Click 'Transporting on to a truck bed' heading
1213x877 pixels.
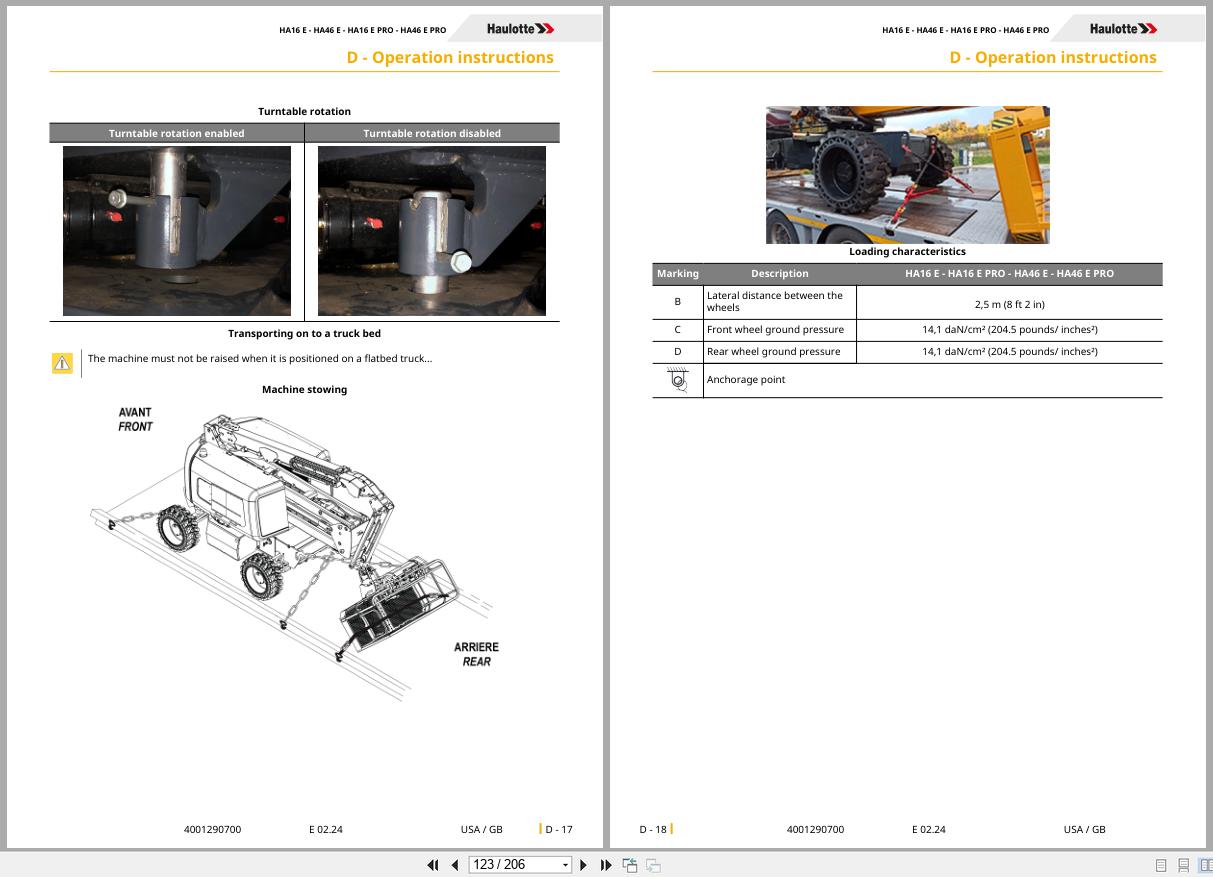(304, 333)
